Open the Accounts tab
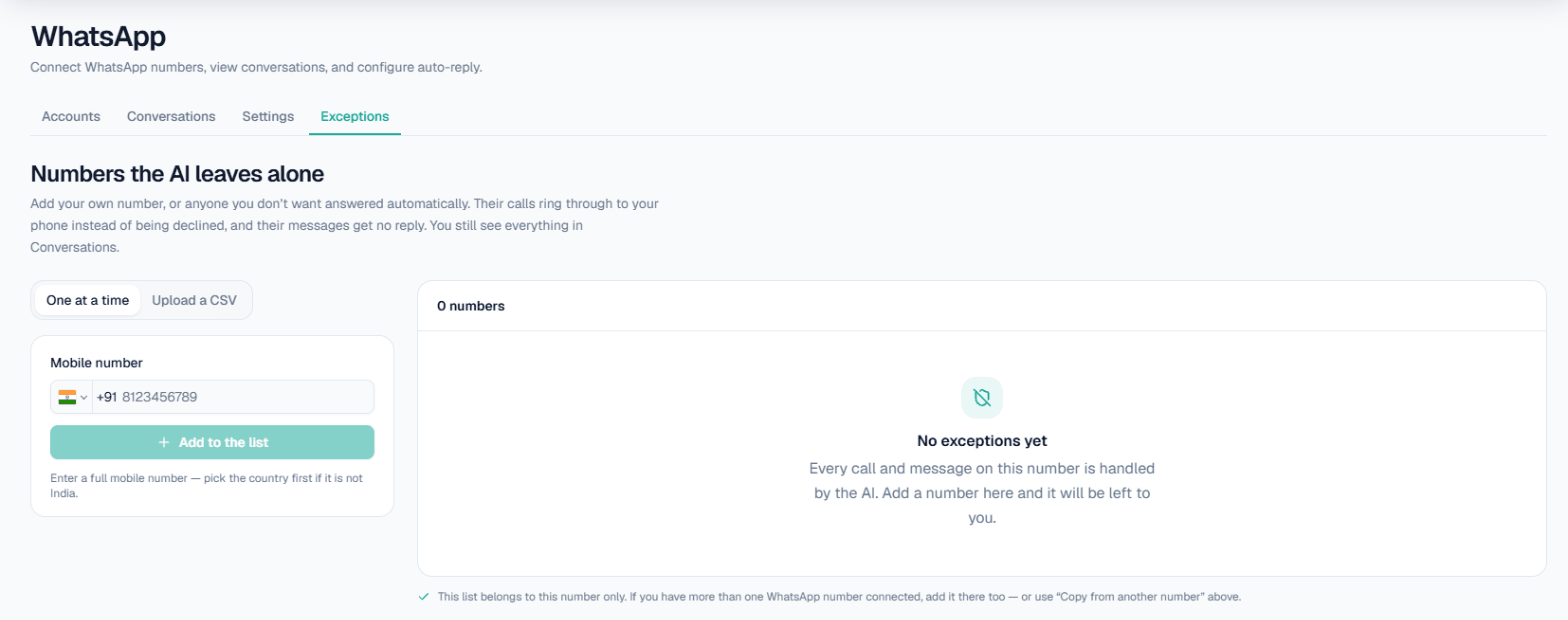 [x=71, y=116]
